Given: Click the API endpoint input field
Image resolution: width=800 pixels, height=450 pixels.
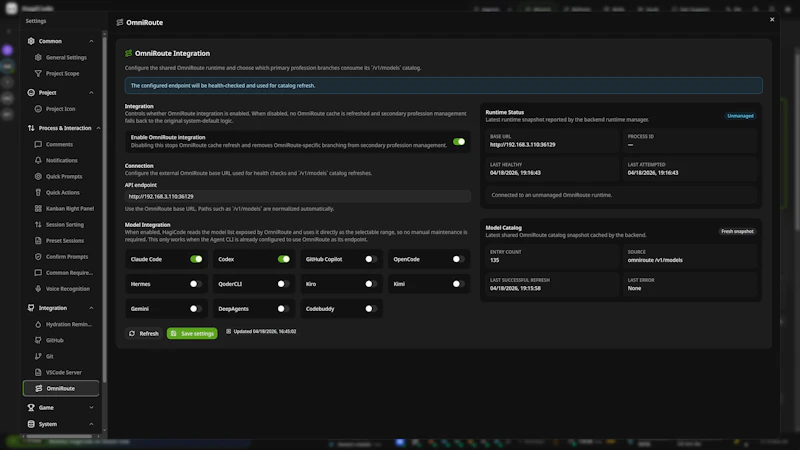Looking at the screenshot, I should click(x=297, y=196).
